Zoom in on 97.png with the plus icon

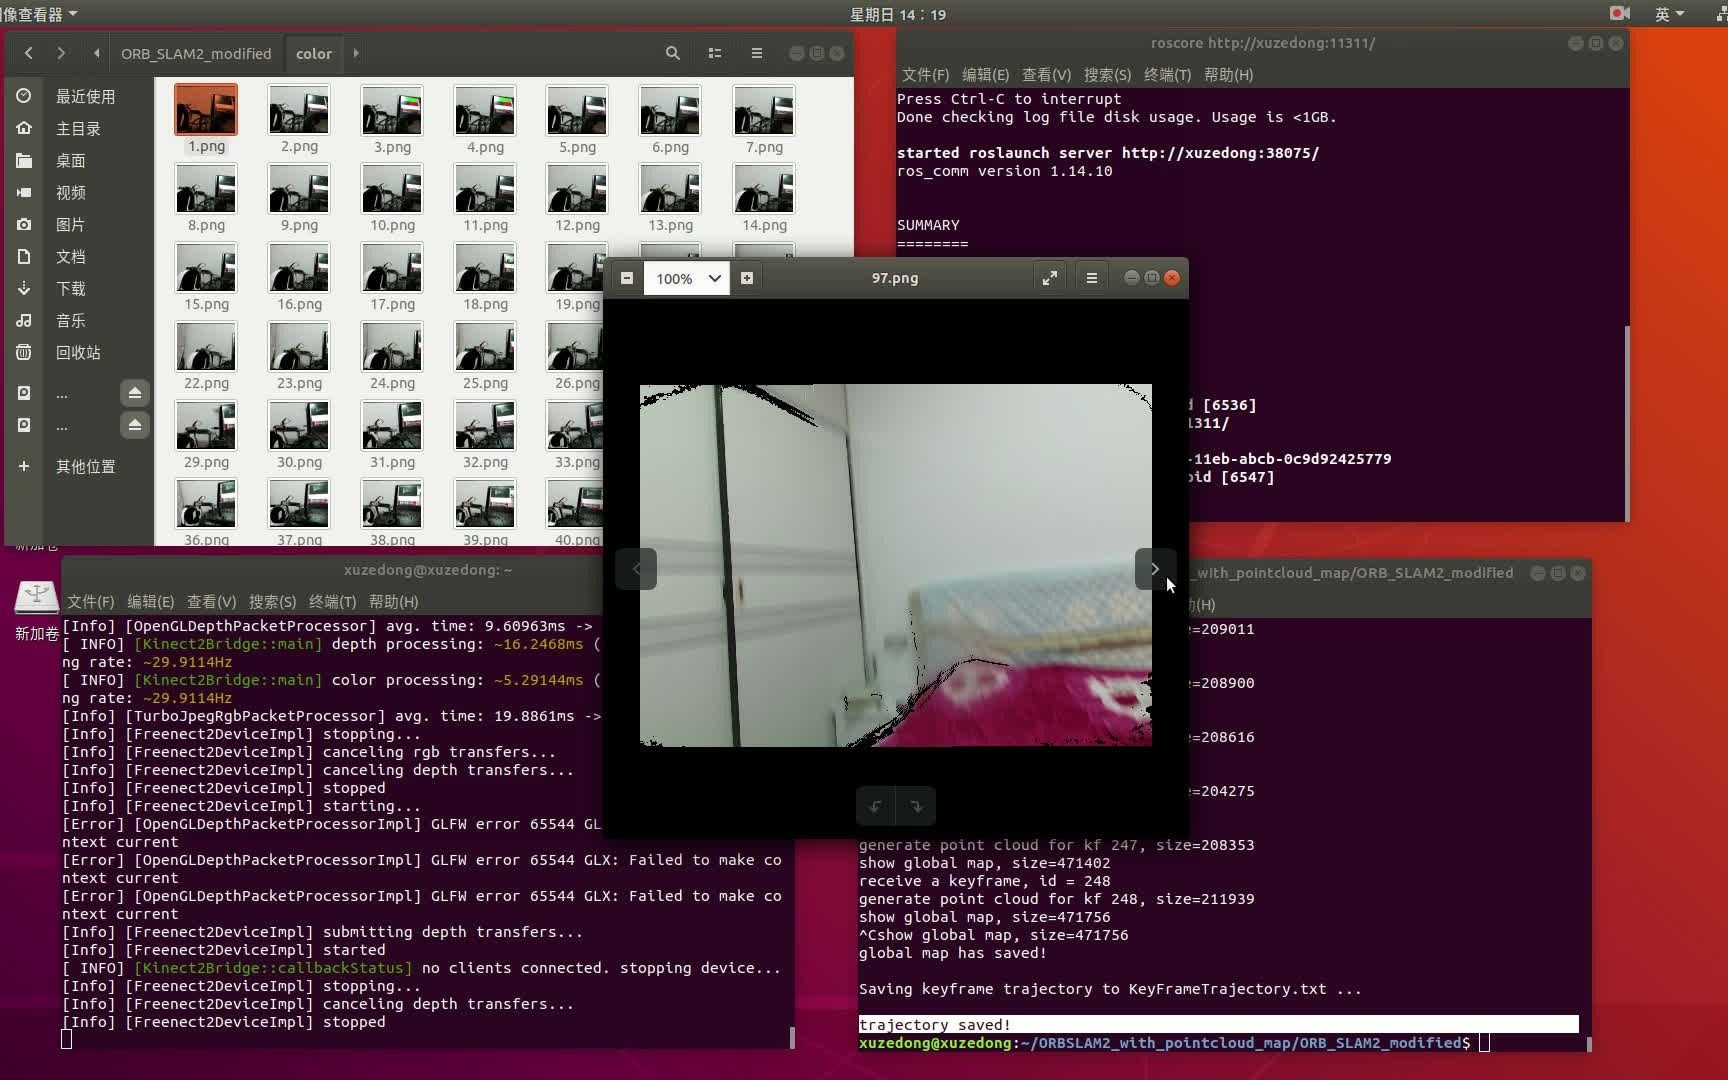tap(746, 278)
